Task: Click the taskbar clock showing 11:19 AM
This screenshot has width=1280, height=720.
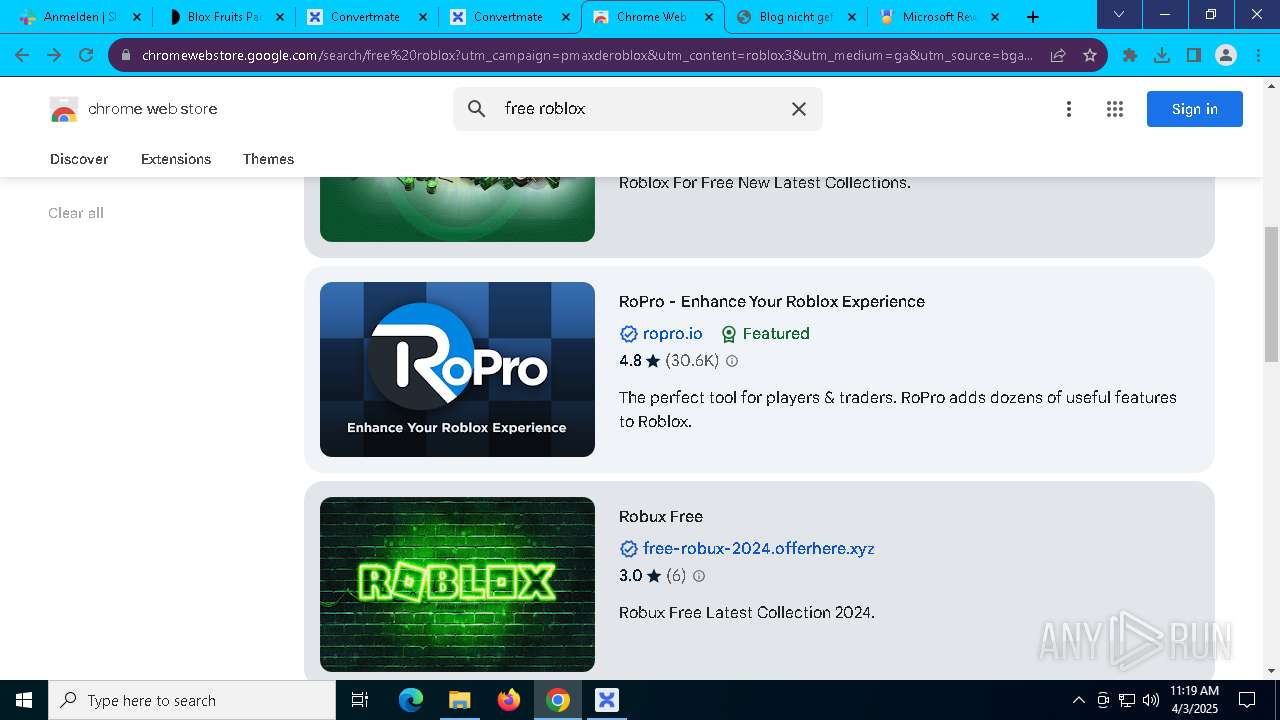Action: click(1194, 700)
